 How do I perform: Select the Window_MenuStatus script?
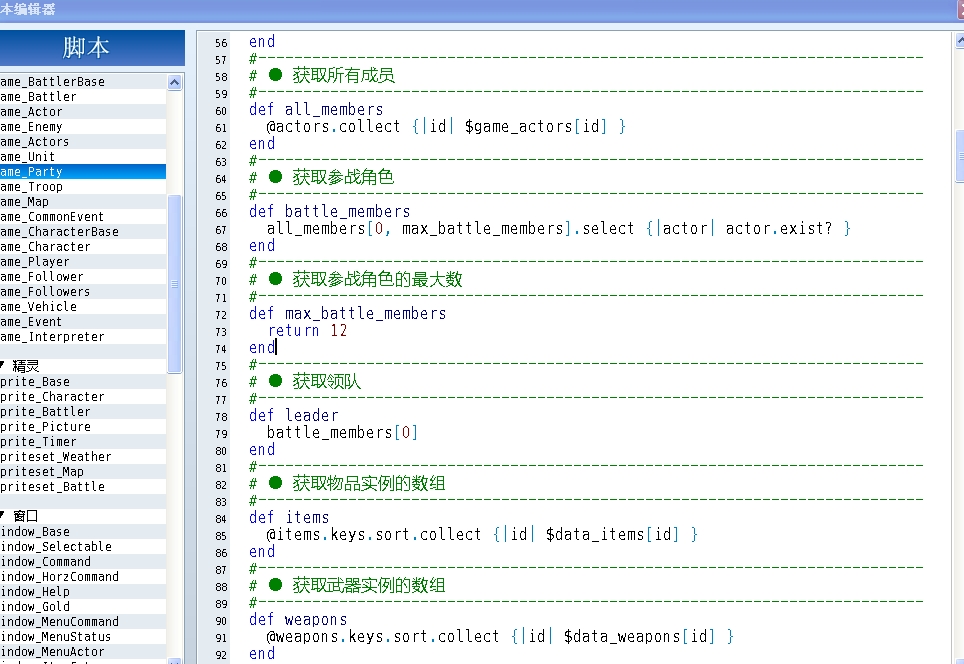[83, 637]
